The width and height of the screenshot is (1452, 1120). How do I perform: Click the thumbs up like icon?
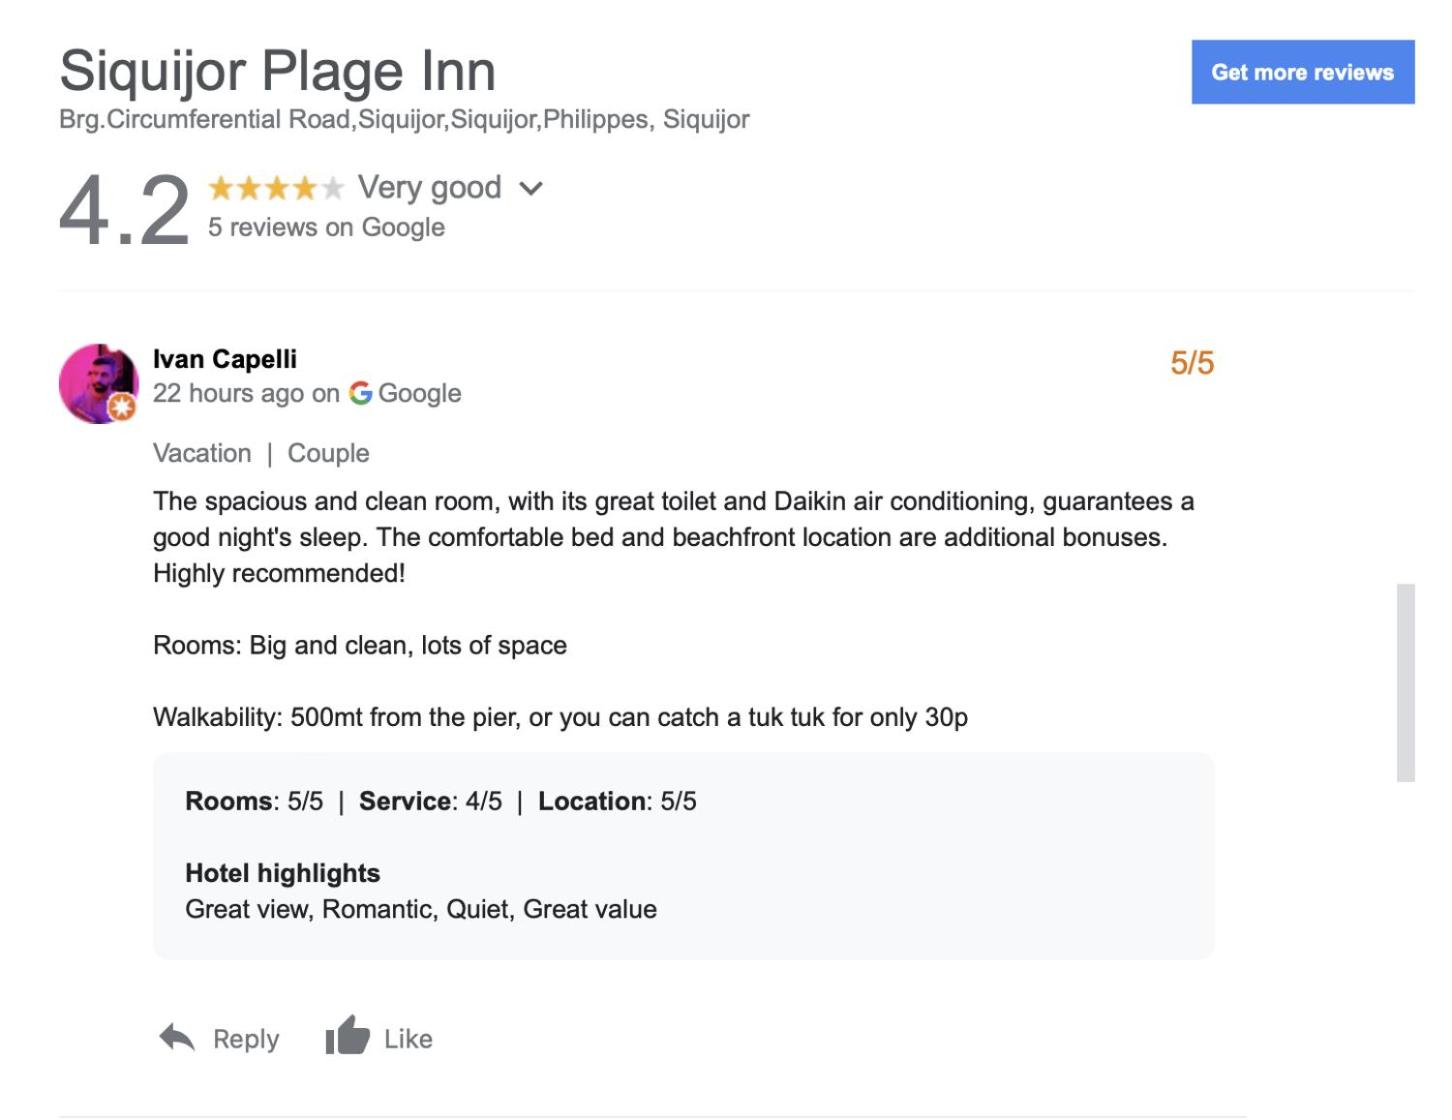(x=347, y=1036)
